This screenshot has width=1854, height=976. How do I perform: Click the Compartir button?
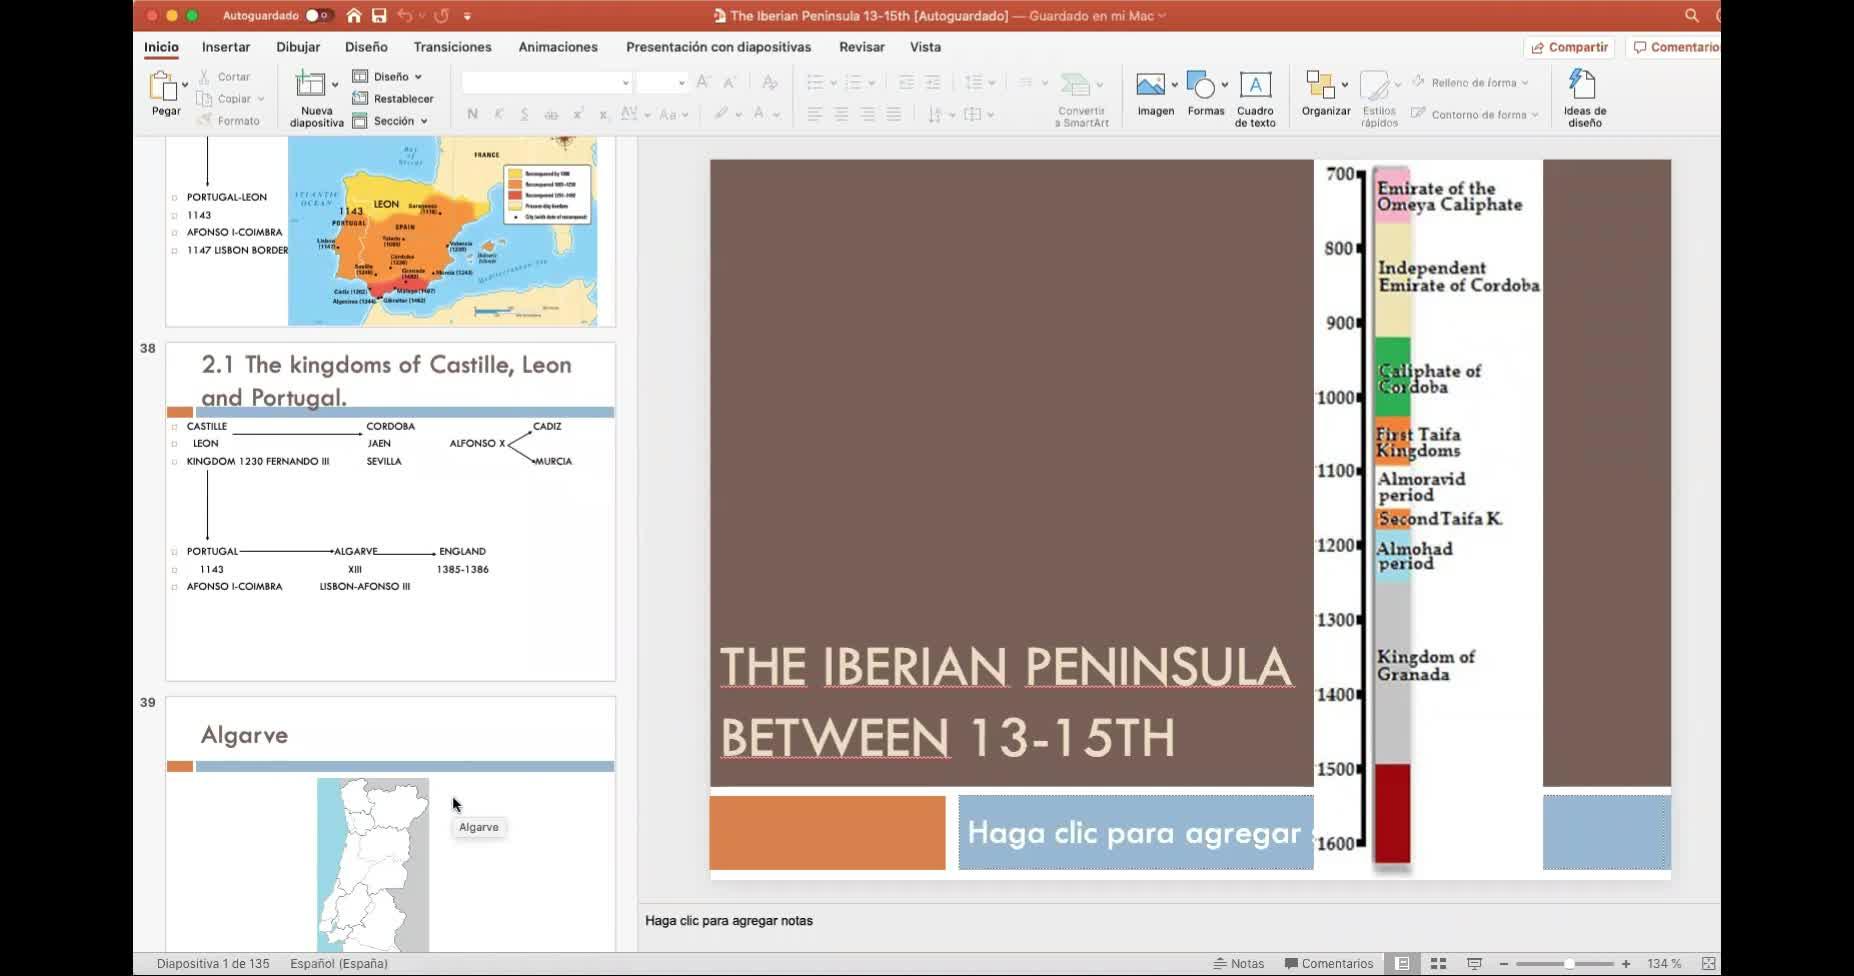(x=1569, y=47)
